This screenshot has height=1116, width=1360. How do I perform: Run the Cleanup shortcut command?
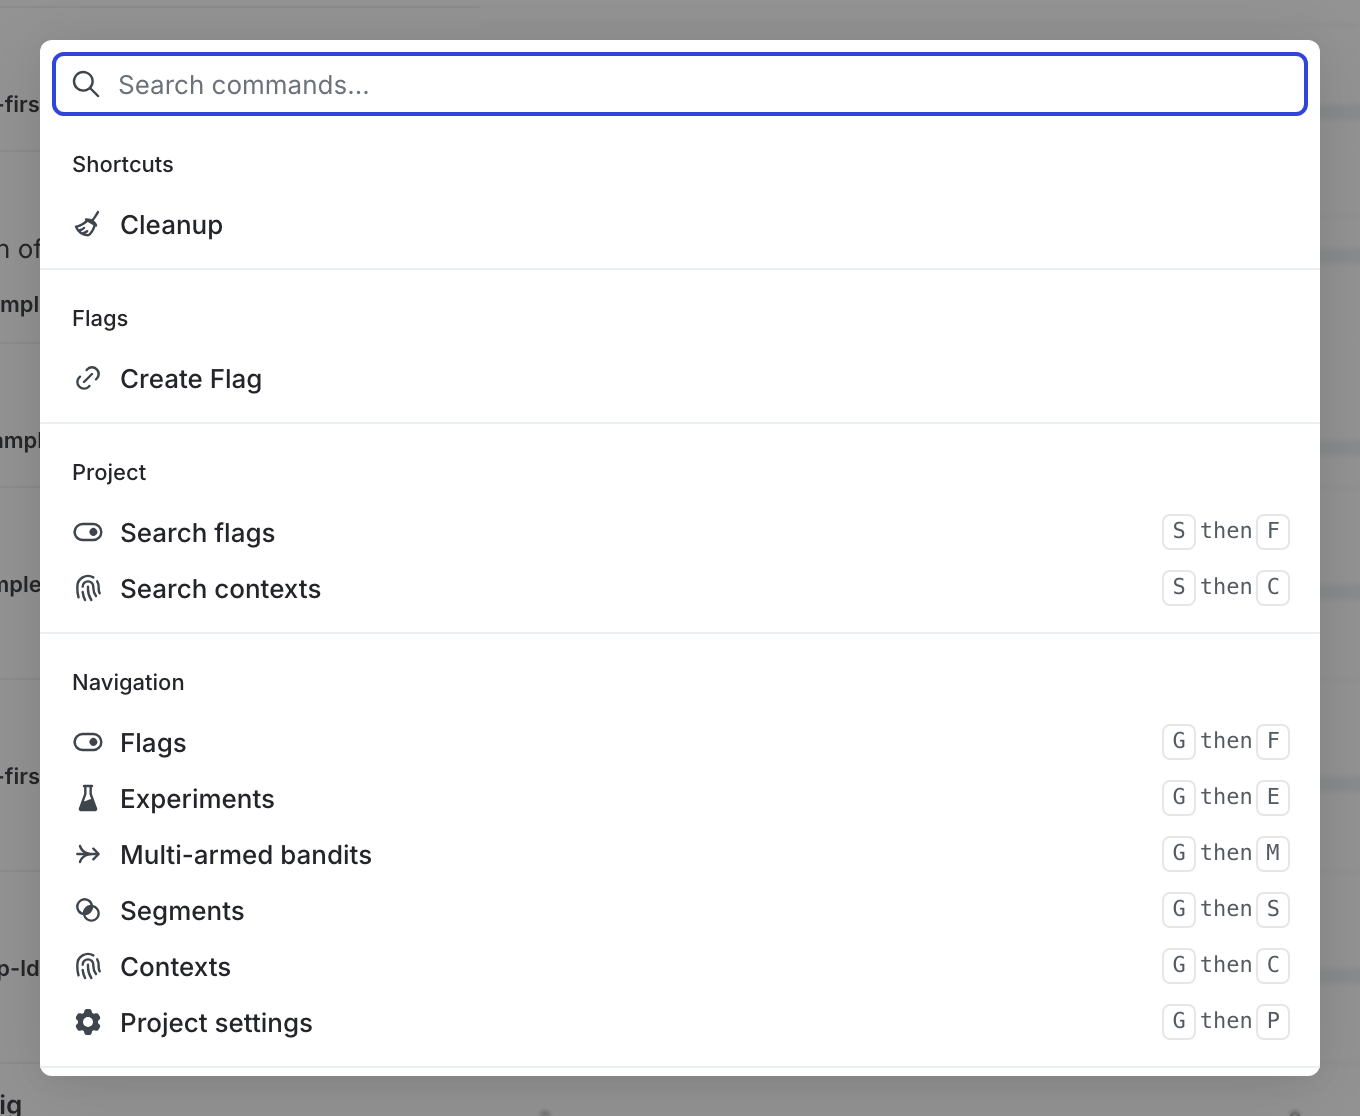(x=172, y=225)
